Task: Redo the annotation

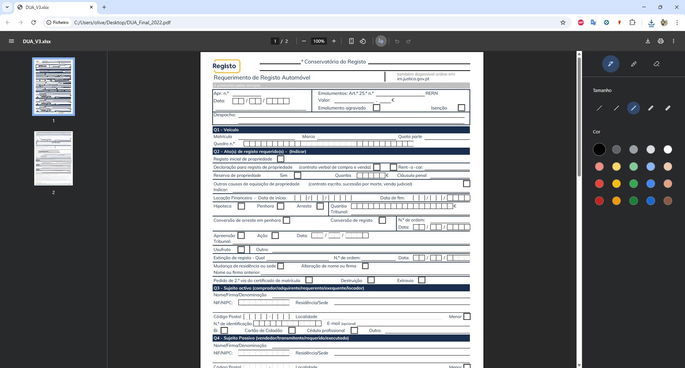Action: coord(408,42)
